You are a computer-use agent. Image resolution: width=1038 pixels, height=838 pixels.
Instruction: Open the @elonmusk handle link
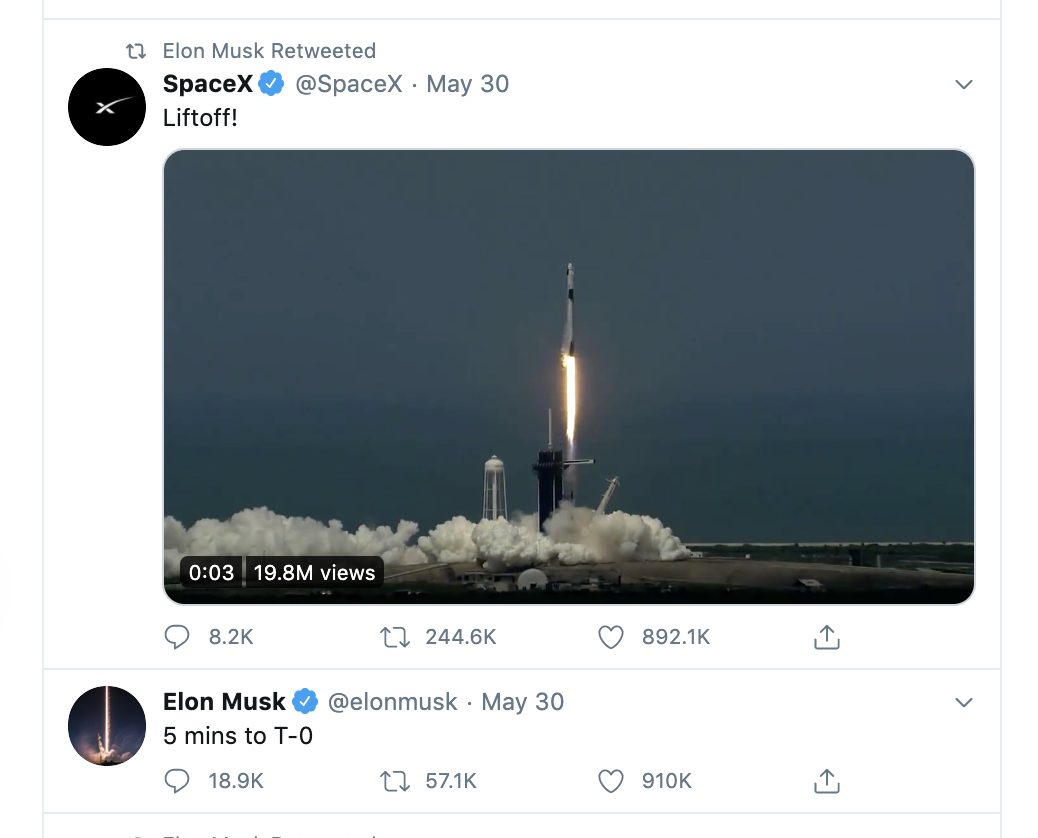[x=393, y=702]
